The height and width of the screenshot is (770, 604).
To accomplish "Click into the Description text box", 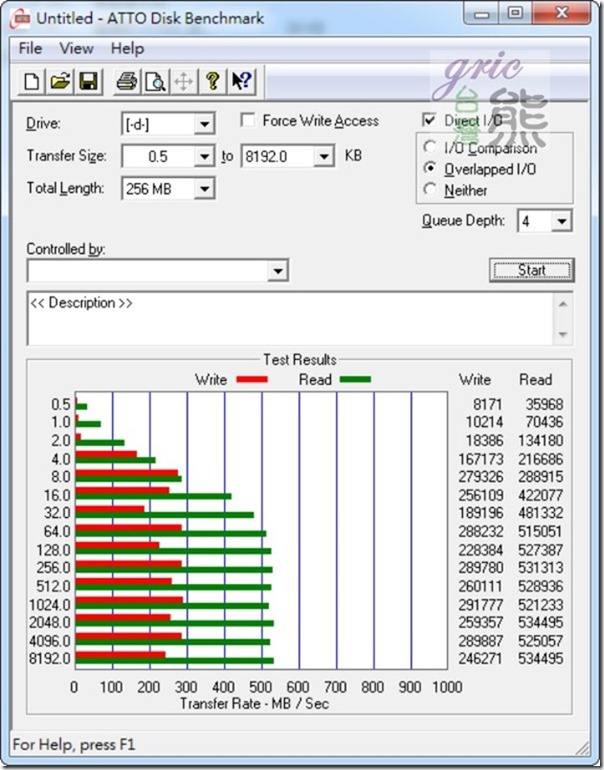I will click(290, 319).
